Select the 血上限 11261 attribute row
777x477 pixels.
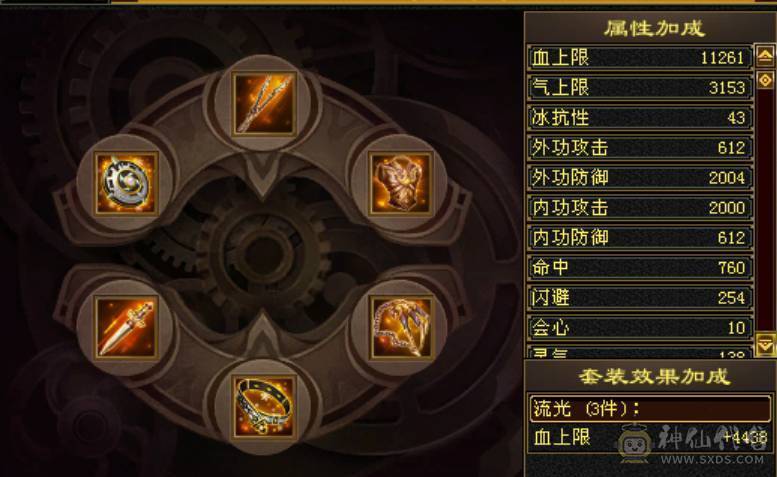point(640,58)
